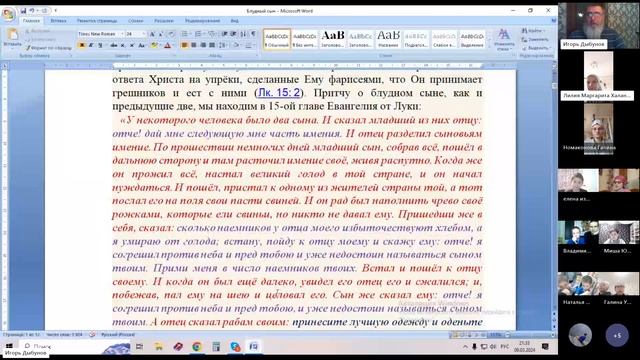This screenshot has height=360, width=640.
Task: Open the Change Case (Aa) menu
Action: point(142,45)
